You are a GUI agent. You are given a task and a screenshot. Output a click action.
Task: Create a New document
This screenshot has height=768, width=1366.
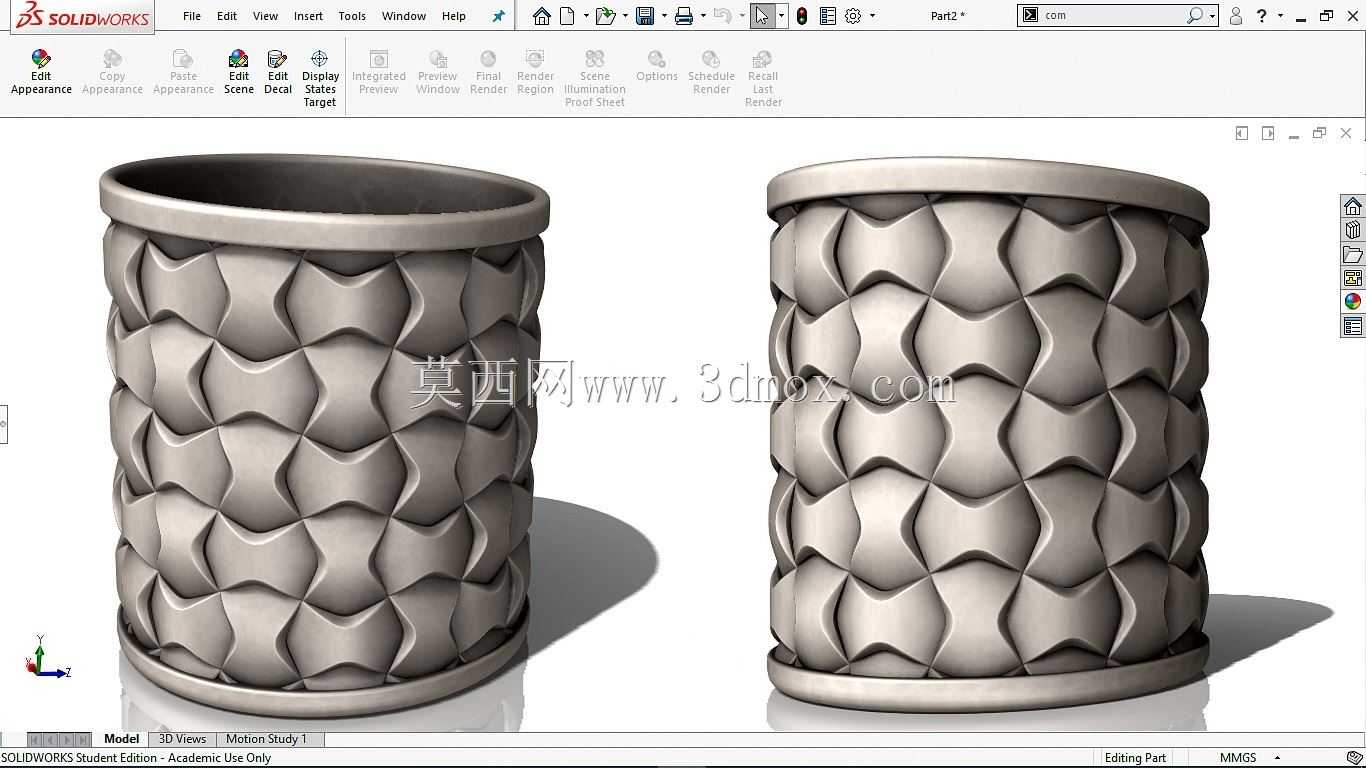[x=567, y=16]
